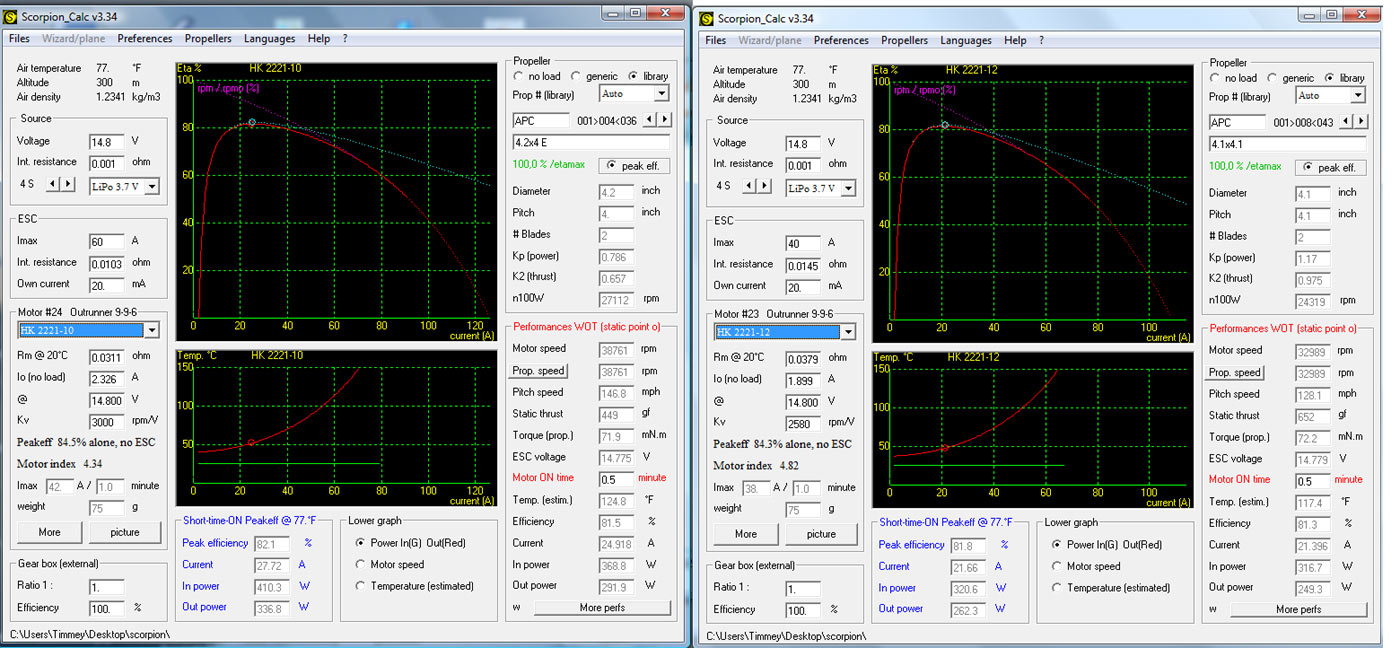The height and width of the screenshot is (648, 1400).
Task: Open Prop # Auto dropdown, HK 2221-10 window
Action: pos(661,93)
